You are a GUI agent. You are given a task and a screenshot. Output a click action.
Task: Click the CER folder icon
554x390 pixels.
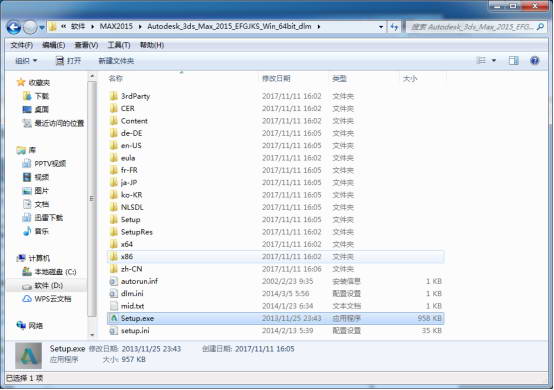113,108
